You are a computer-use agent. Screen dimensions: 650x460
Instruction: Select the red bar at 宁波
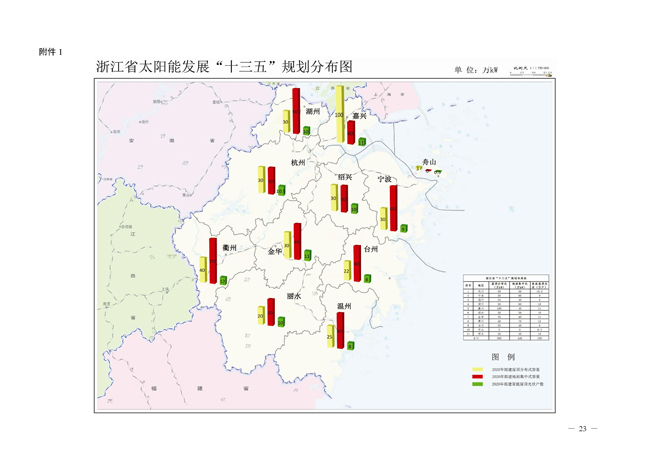pyautogui.click(x=393, y=208)
